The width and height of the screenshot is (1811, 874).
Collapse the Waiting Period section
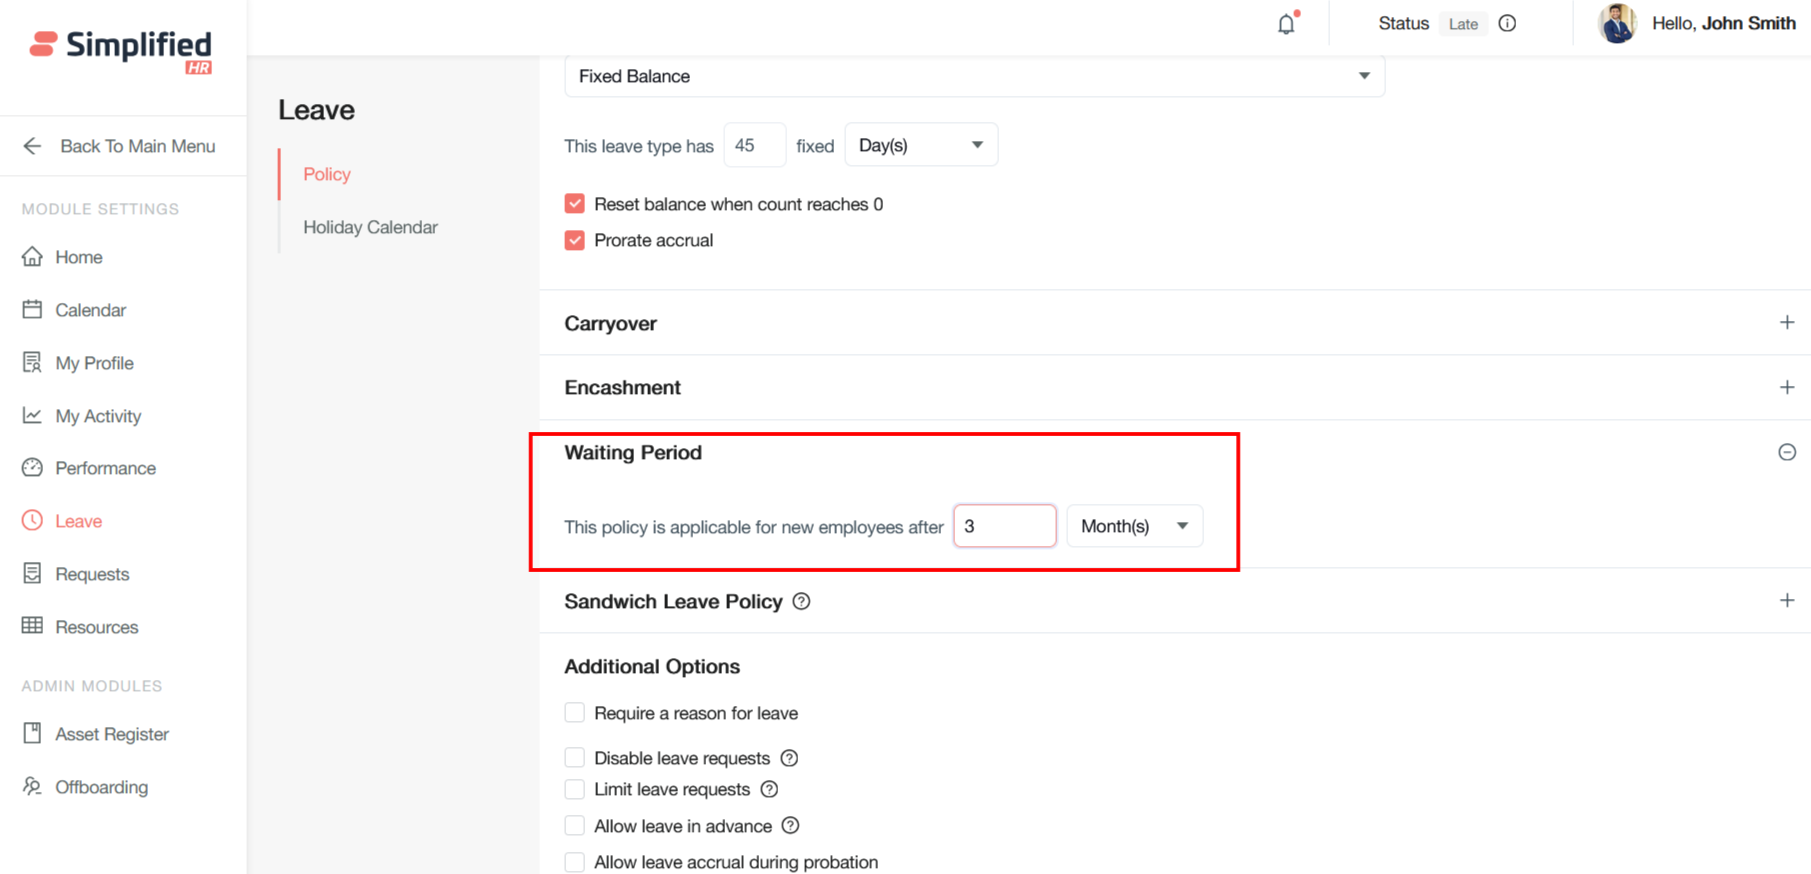(x=1786, y=453)
